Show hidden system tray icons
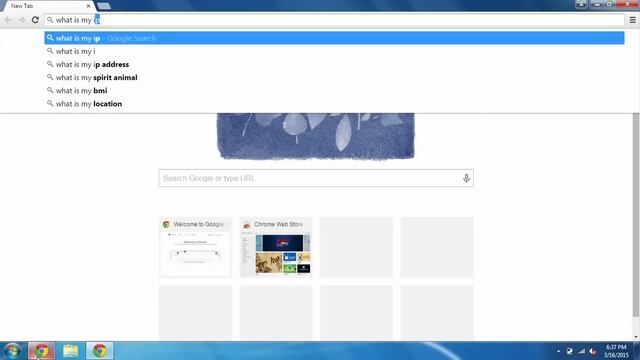 click(558, 351)
